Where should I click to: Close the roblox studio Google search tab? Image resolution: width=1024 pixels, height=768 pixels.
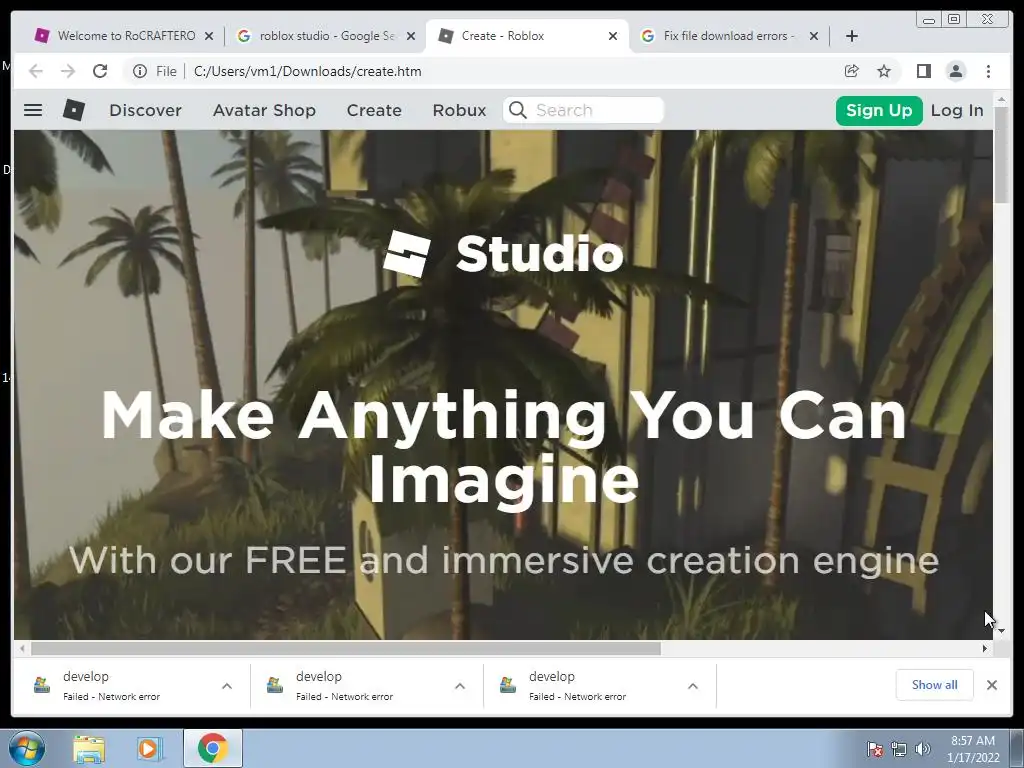point(411,36)
